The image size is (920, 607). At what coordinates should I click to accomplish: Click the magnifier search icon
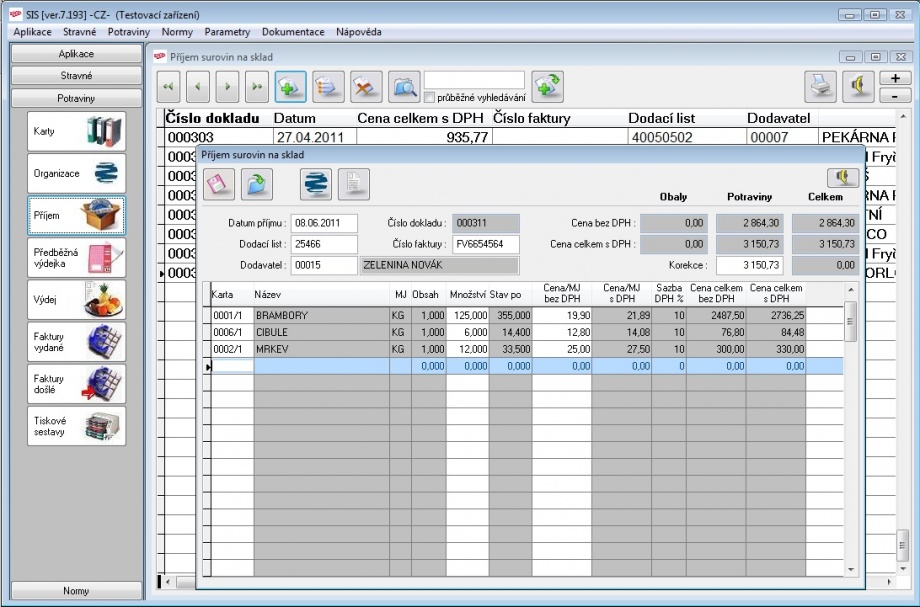(x=404, y=87)
